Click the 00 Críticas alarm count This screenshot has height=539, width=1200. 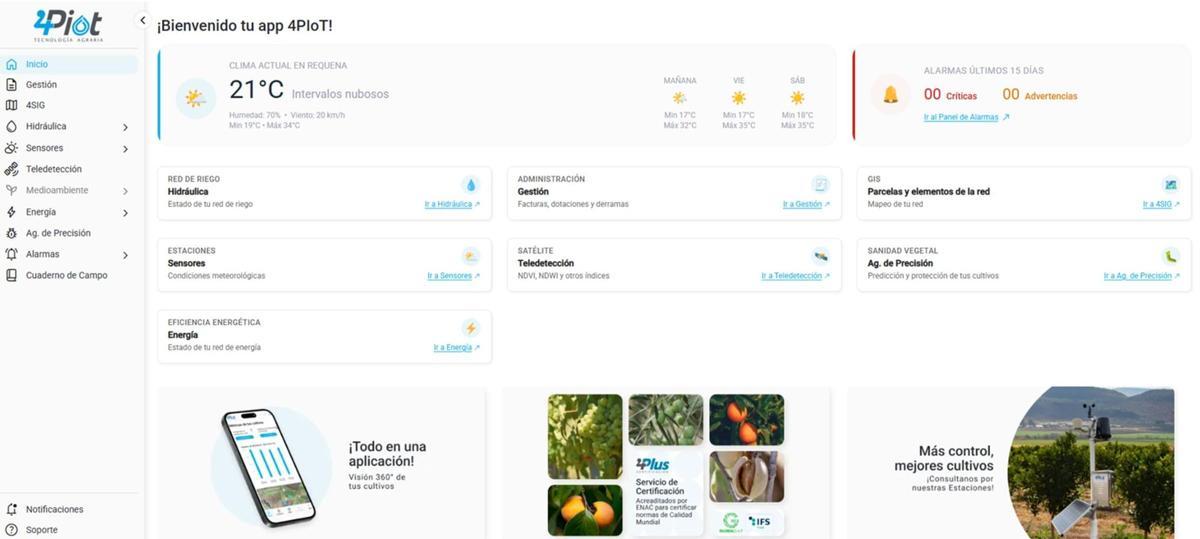pyautogui.click(x=950, y=95)
